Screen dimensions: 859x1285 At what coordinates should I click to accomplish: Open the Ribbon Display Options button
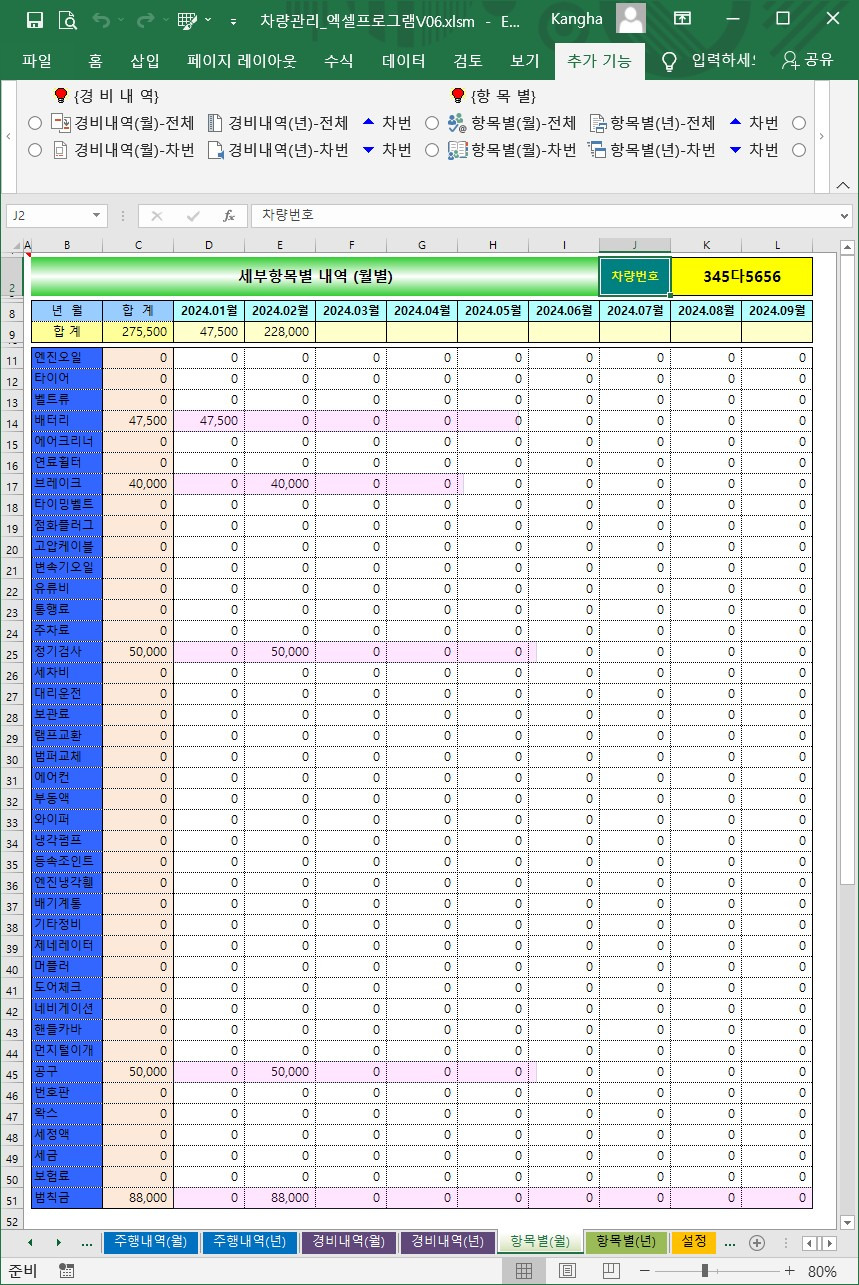coord(683,19)
